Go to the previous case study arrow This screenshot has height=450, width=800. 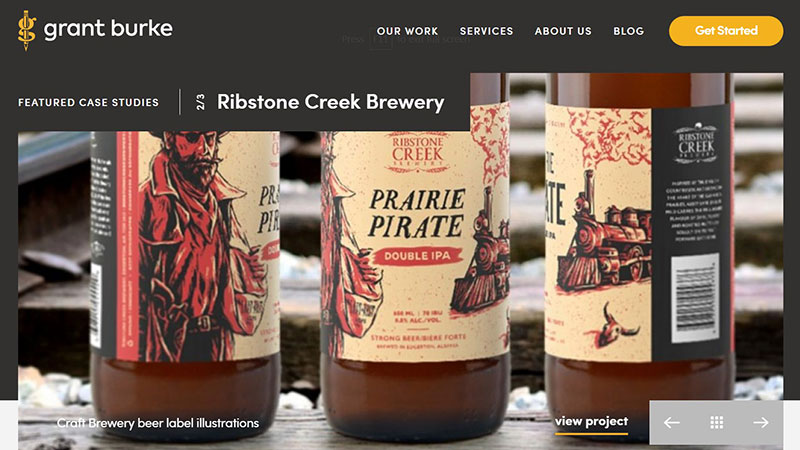671,422
